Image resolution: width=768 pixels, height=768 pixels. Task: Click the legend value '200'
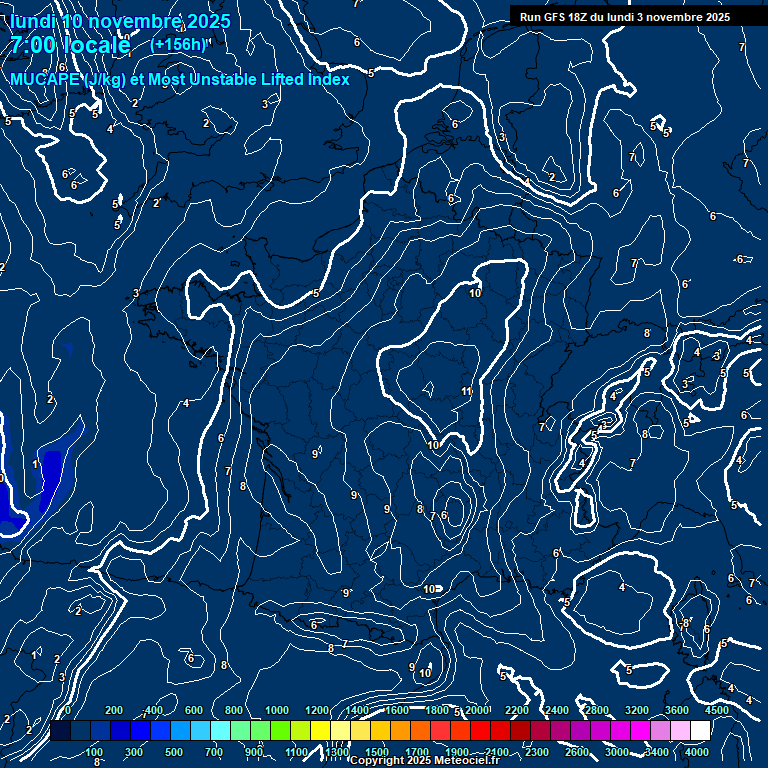click(114, 710)
